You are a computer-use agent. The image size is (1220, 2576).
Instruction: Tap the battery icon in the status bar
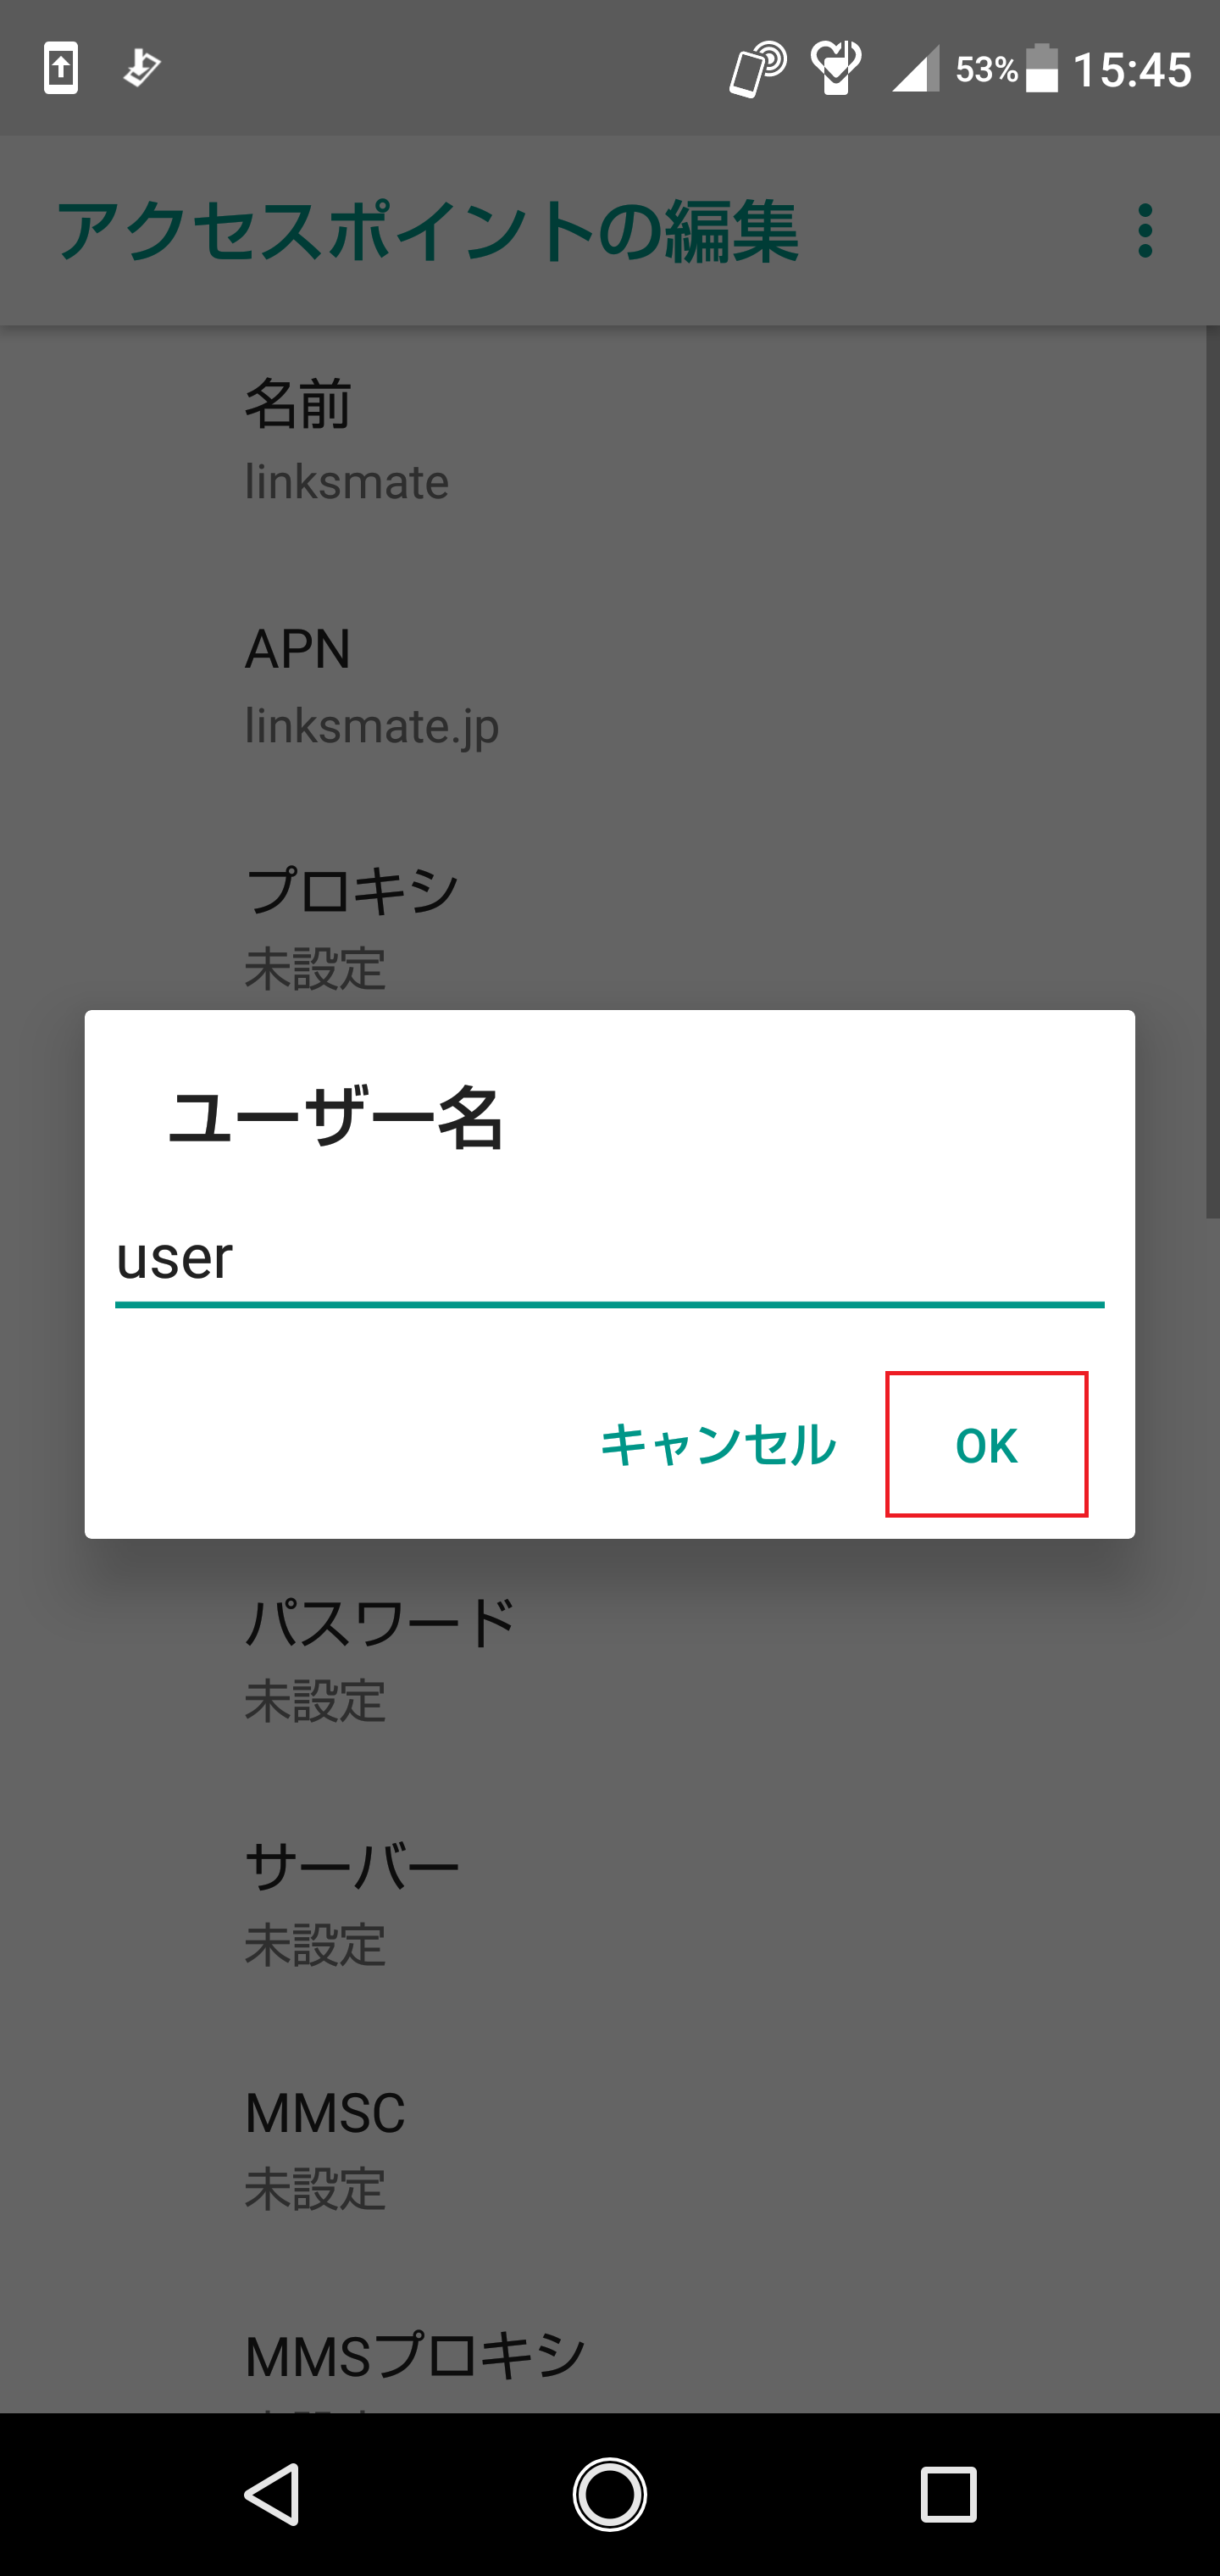1044,67
